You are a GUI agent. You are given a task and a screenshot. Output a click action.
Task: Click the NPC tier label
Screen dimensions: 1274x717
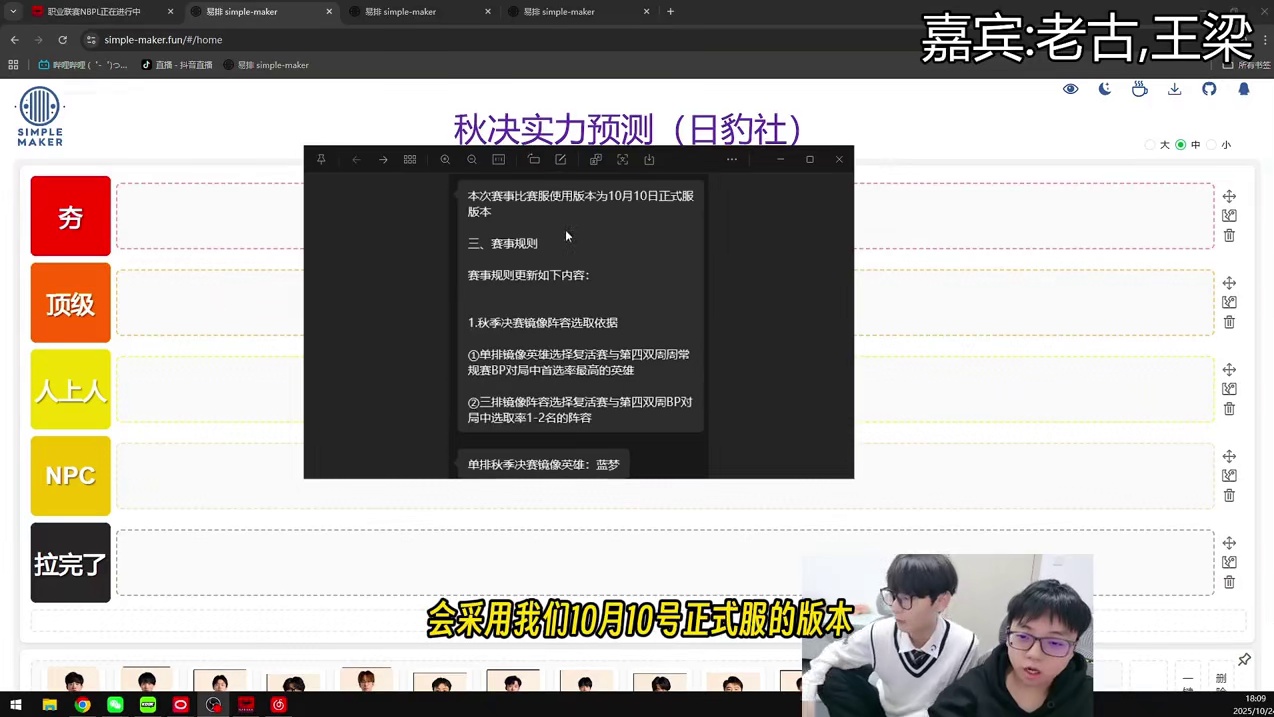(70, 475)
